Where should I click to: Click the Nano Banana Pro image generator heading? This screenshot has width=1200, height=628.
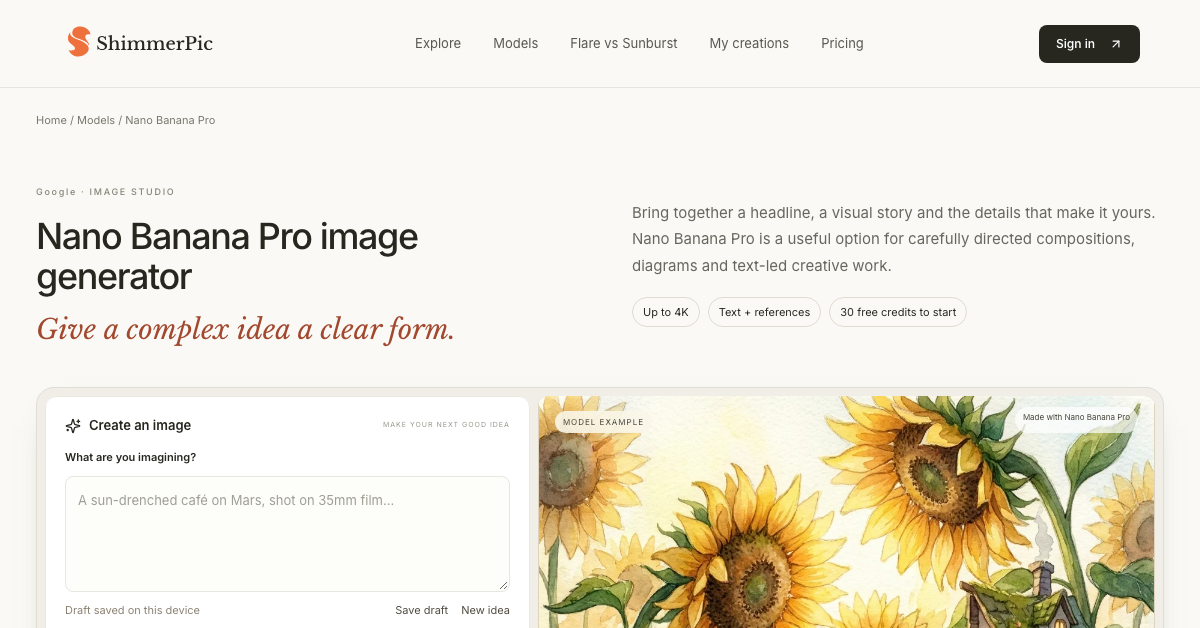(227, 256)
